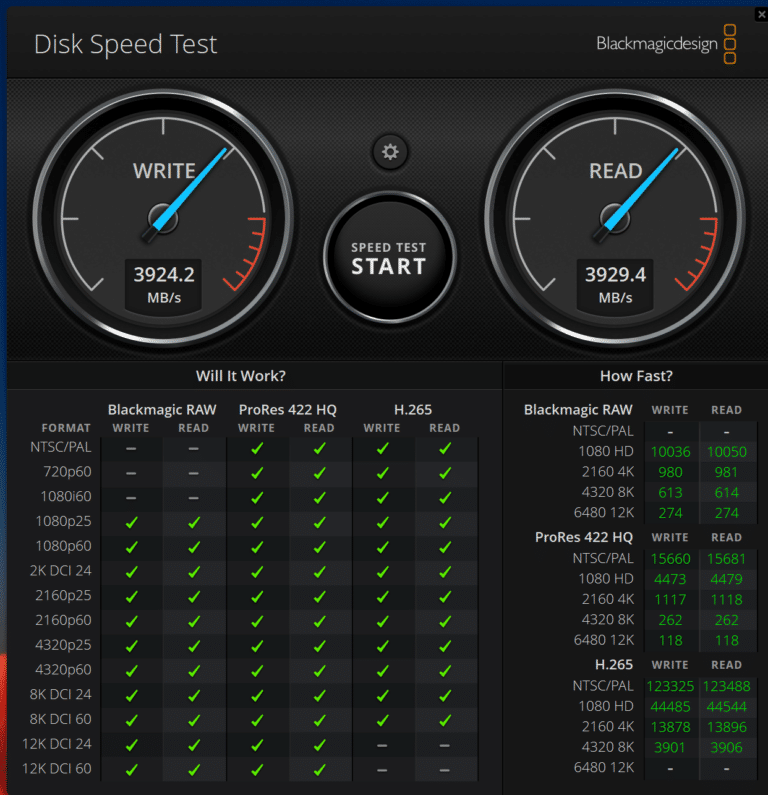Click H.265 write checkmark for 4320p25

tap(382, 646)
